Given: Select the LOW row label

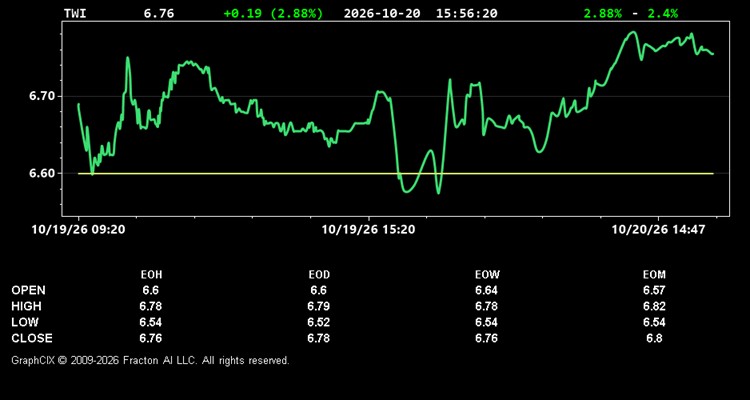Looking at the screenshot, I should [25, 322].
